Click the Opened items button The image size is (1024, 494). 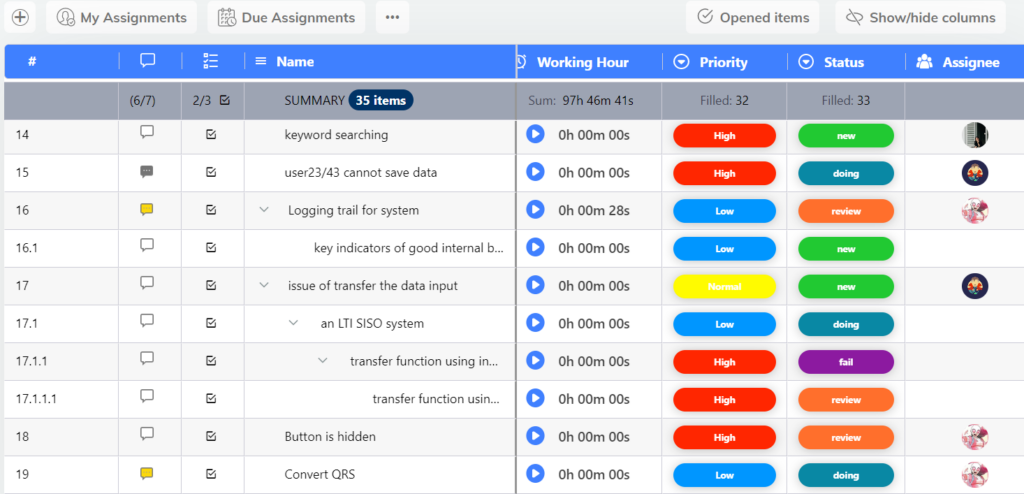tap(753, 17)
